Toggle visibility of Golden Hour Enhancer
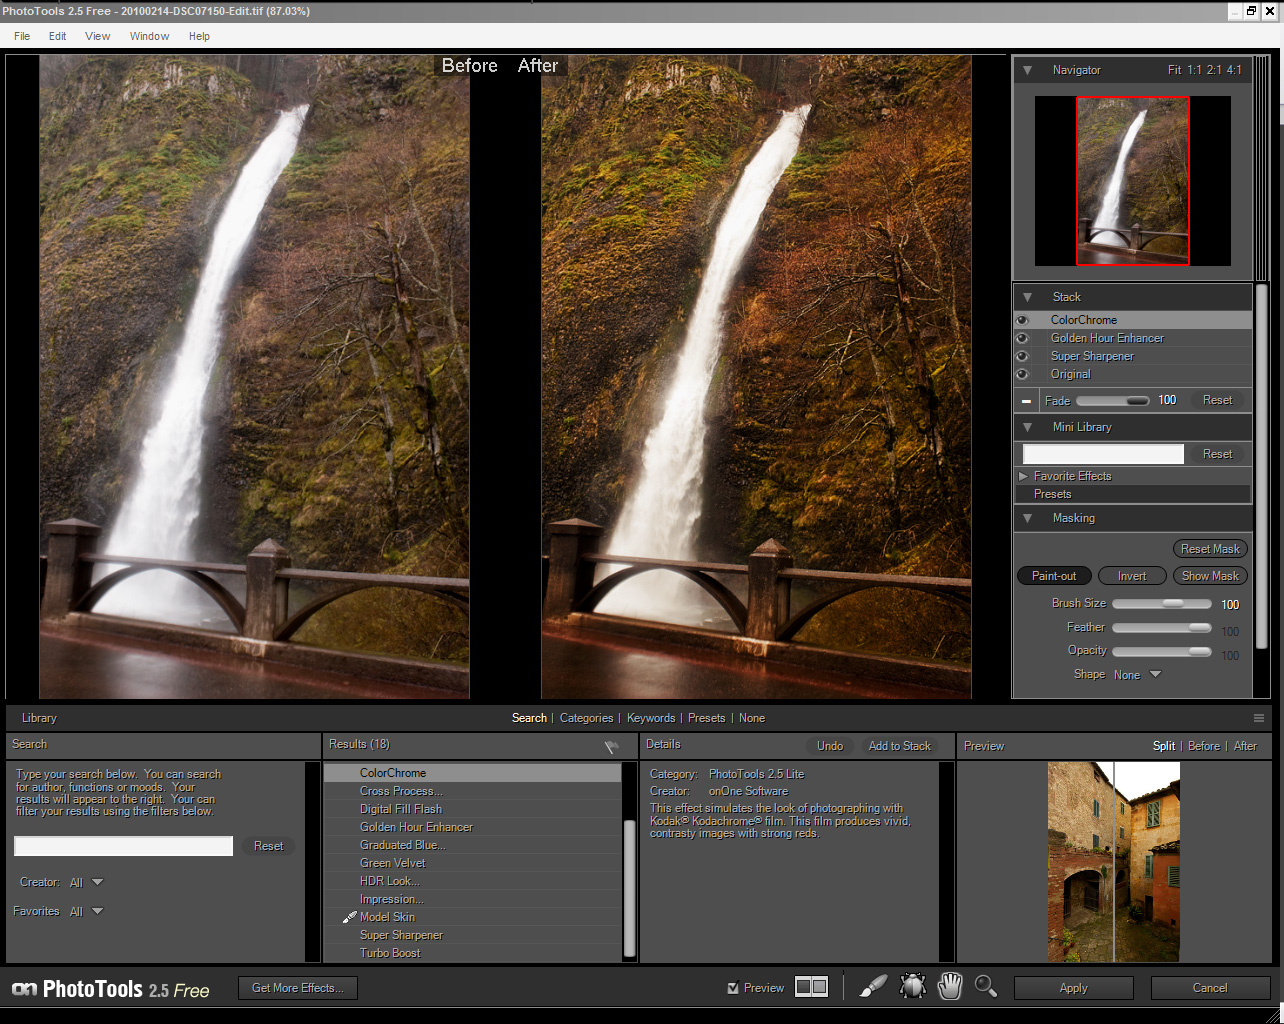 [x=1022, y=338]
